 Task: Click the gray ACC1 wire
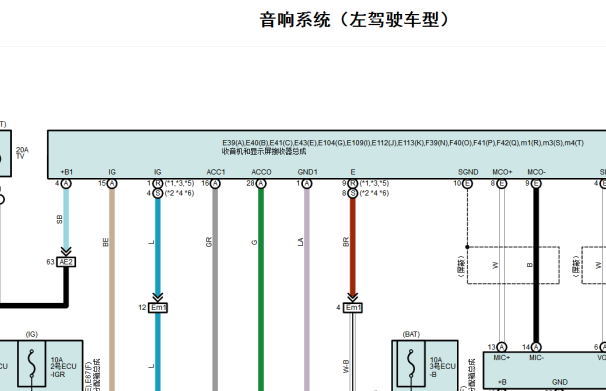[215, 290]
